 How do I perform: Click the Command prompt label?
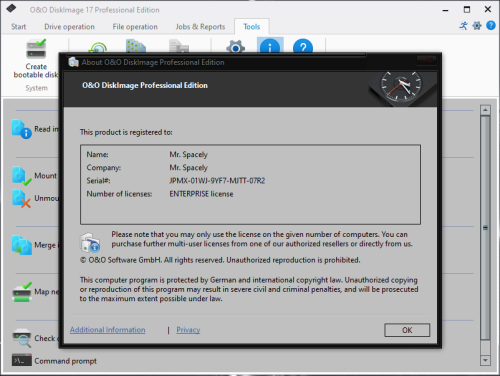[66, 361]
